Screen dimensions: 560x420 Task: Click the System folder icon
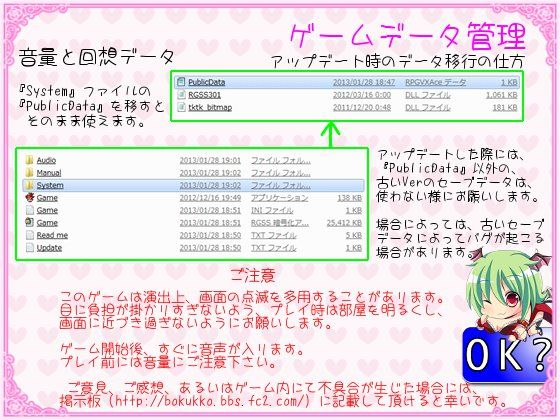click(30, 185)
